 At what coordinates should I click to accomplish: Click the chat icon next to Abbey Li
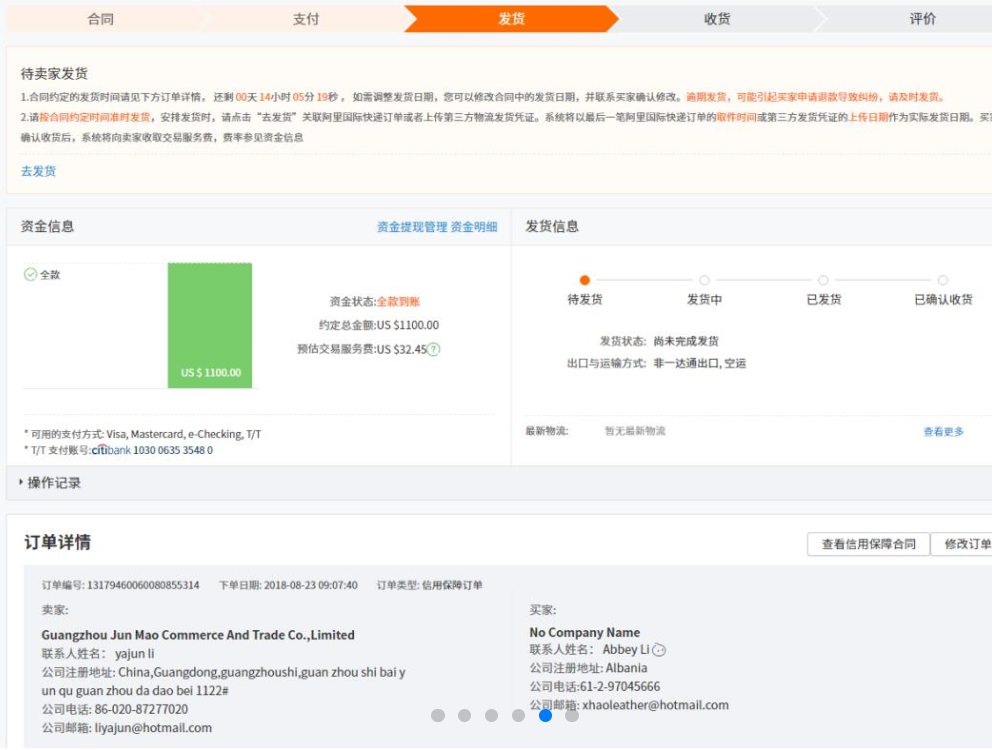659,650
